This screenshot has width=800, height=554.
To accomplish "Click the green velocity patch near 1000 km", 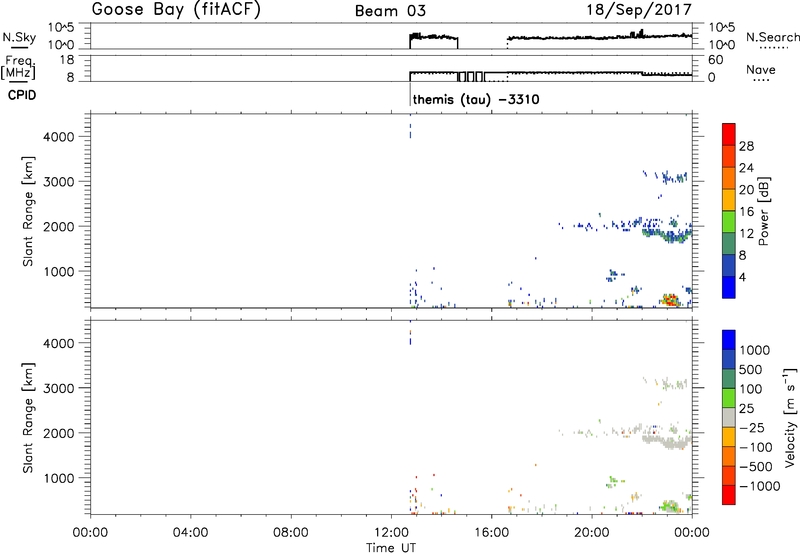I will [x=615, y=481].
